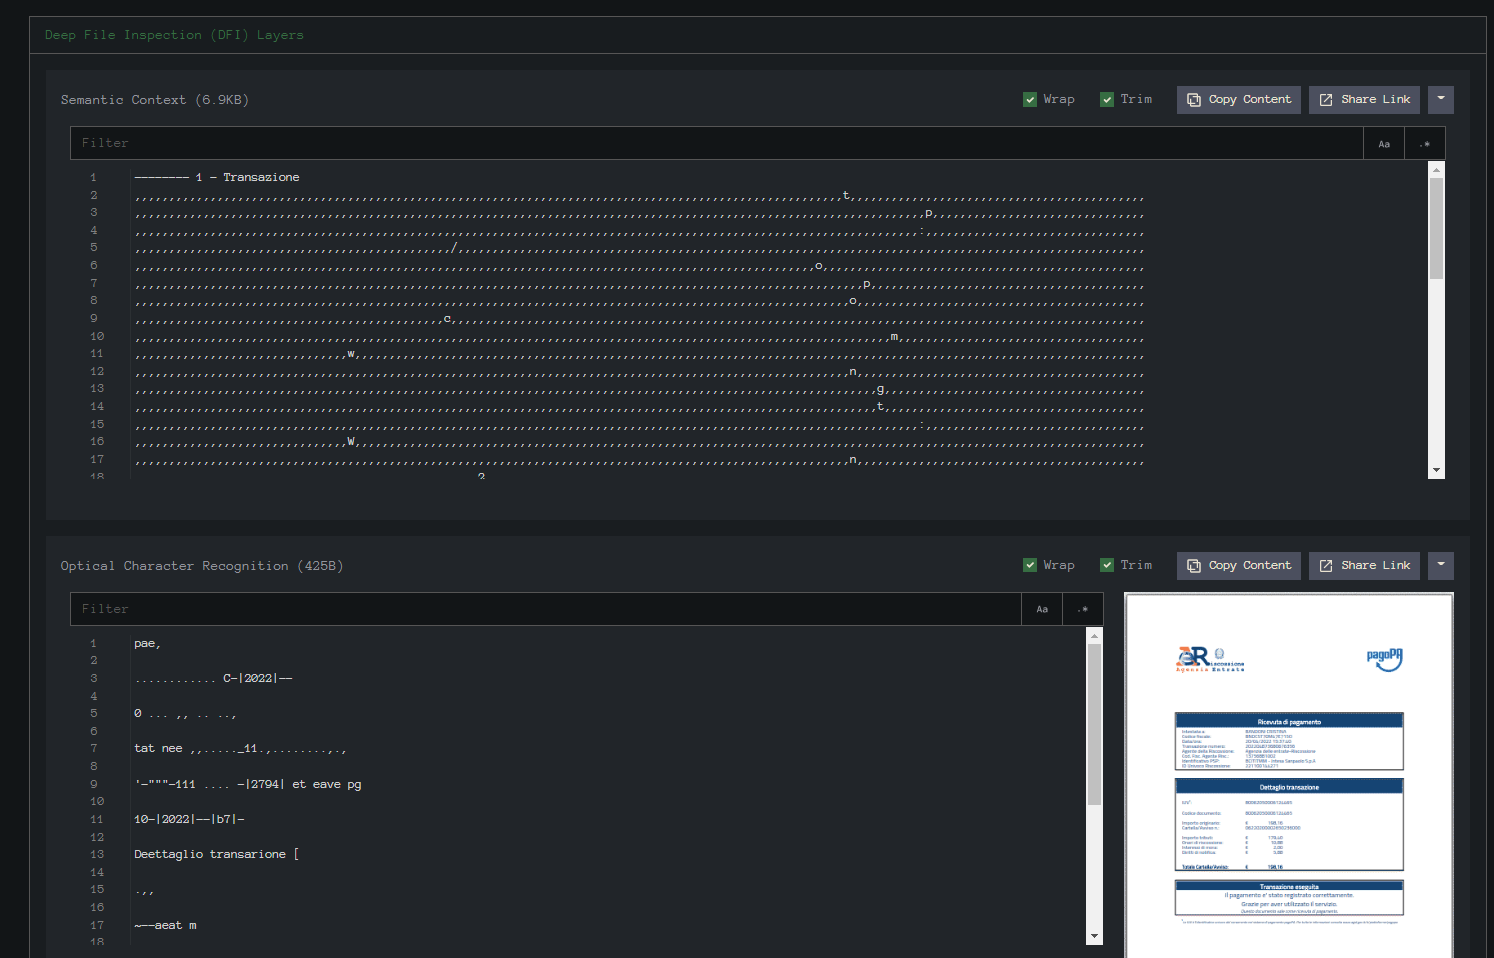Toggle regex .* in Semantic Context filter
The width and height of the screenshot is (1494, 958).
[x=1425, y=143]
